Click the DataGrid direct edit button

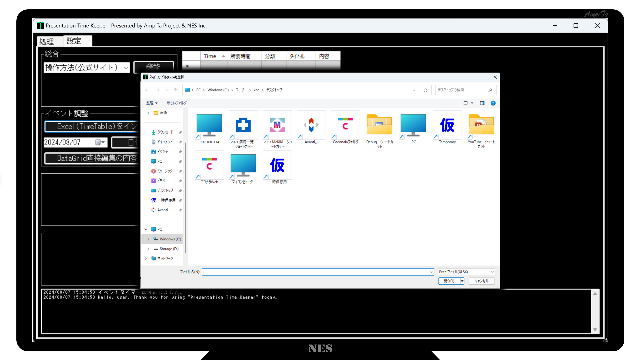[92, 158]
